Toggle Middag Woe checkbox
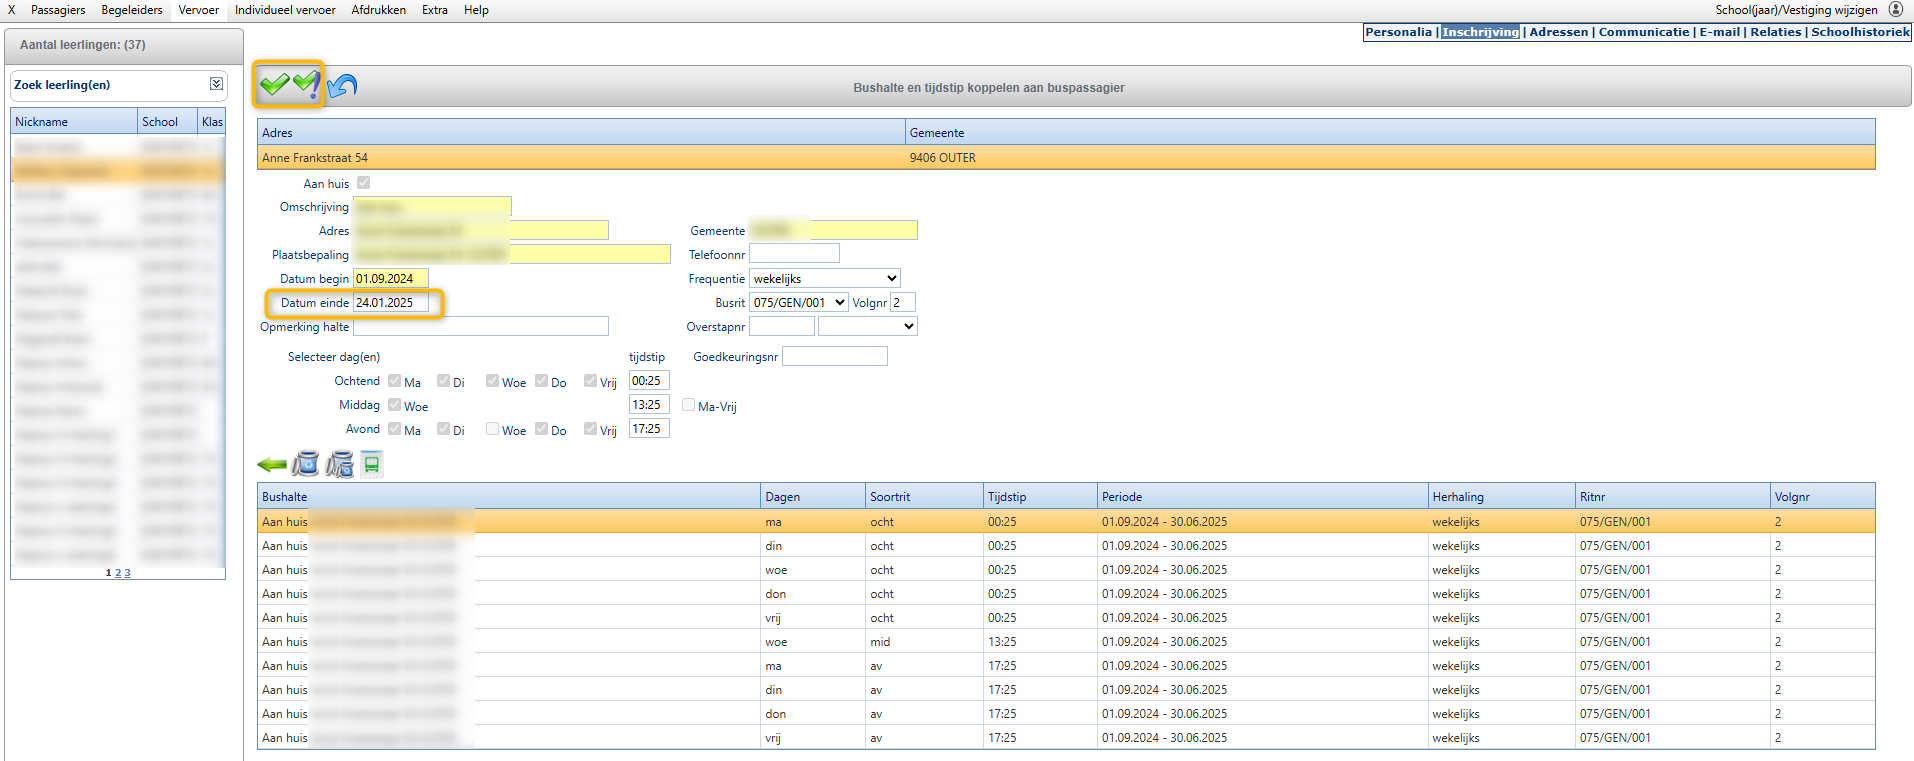 click(x=395, y=405)
